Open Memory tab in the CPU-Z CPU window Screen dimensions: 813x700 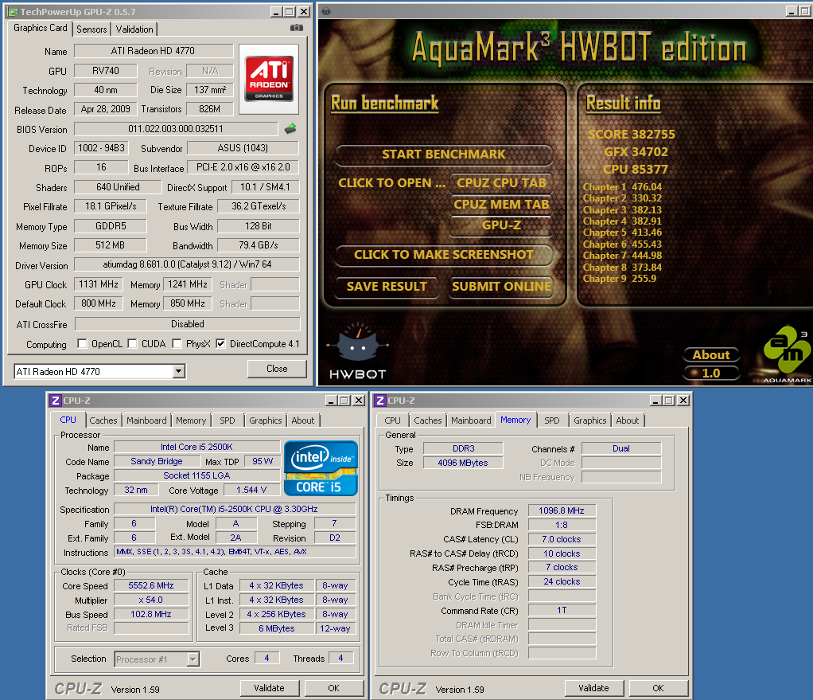[x=191, y=421]
